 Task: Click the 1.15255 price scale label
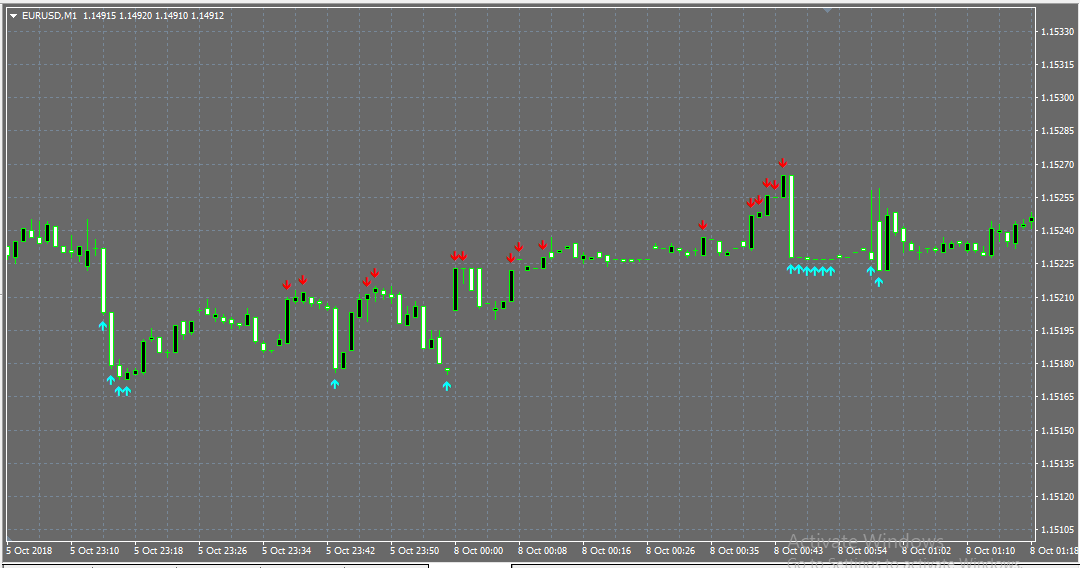pos(1056,198)
